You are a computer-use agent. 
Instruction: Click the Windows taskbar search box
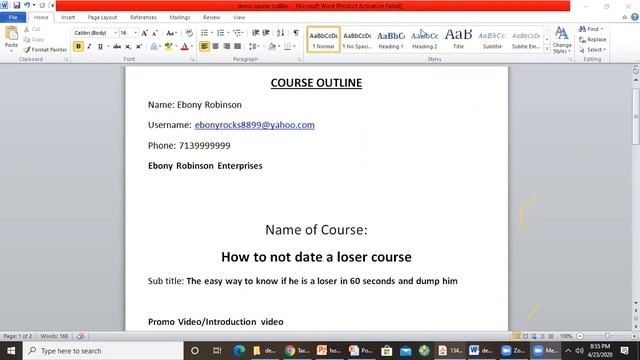104,351
